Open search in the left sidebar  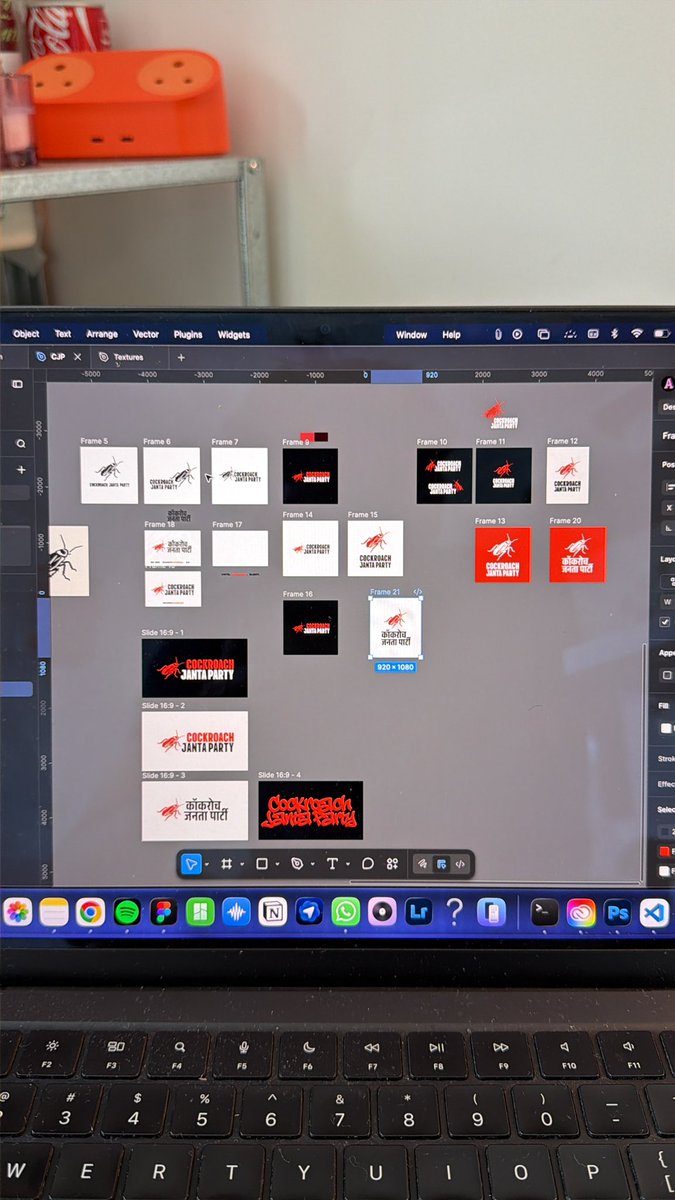(x=21, y=443)
